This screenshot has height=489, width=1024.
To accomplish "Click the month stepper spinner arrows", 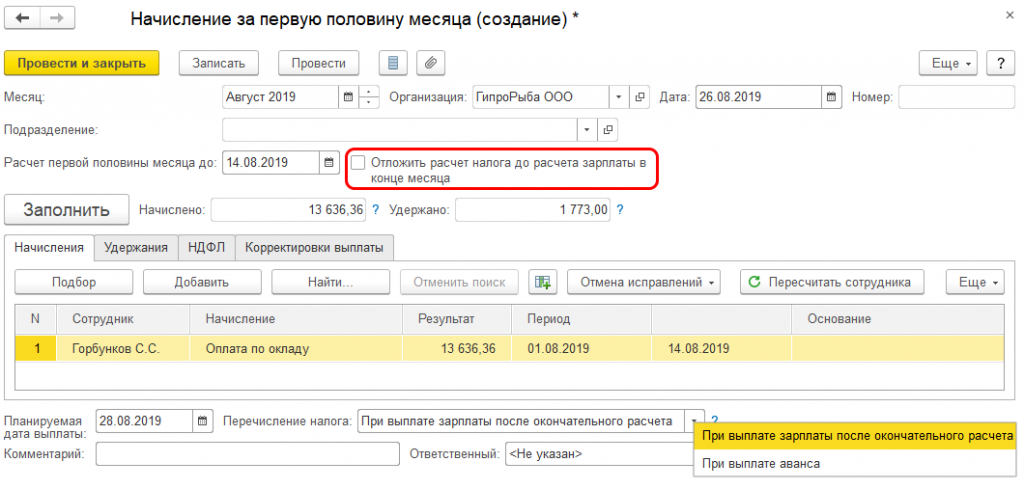I will pos(369,97).
